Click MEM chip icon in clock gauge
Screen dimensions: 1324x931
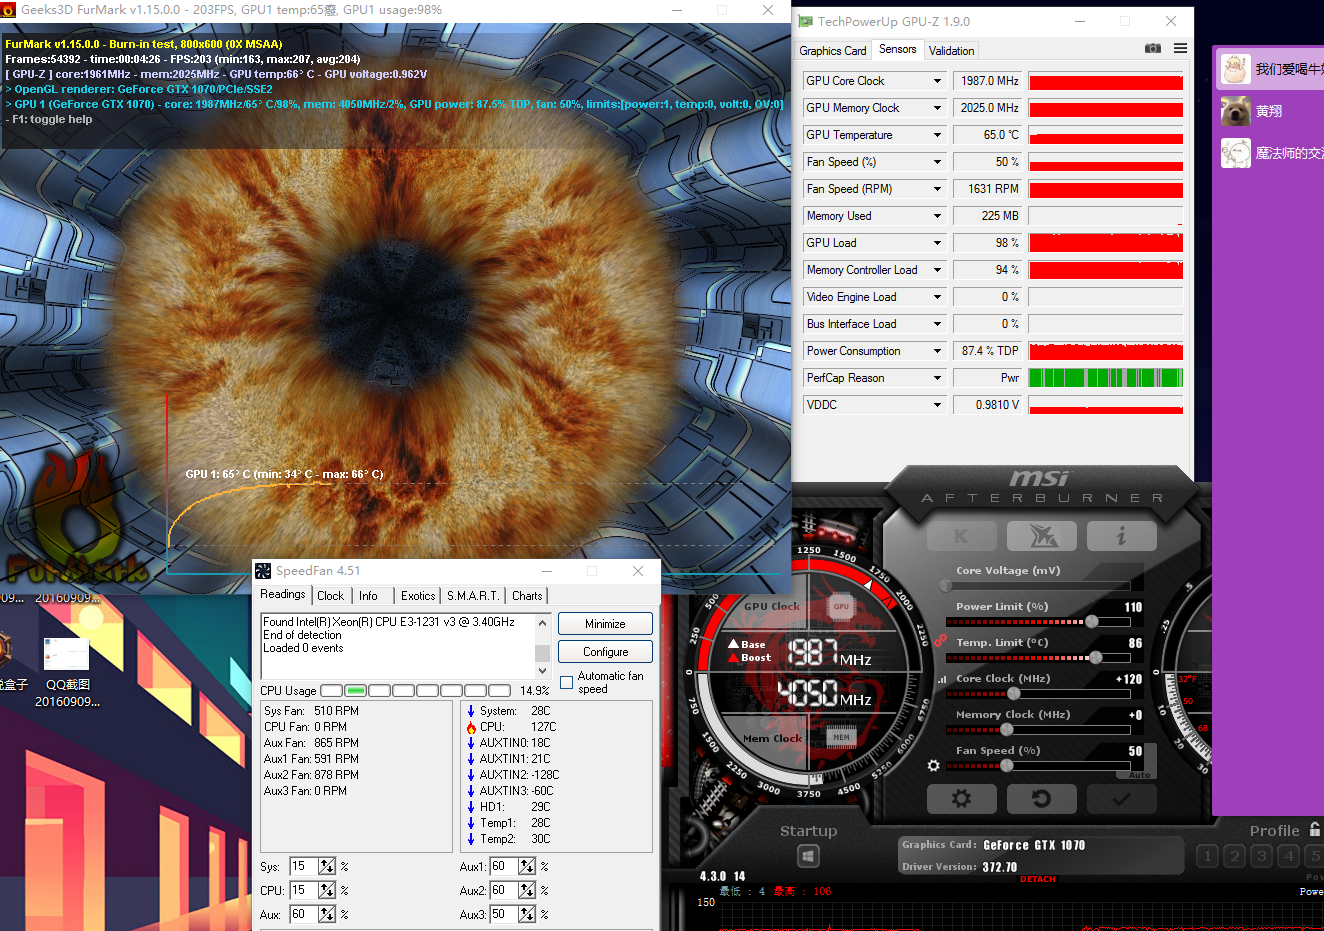[841, 737]
